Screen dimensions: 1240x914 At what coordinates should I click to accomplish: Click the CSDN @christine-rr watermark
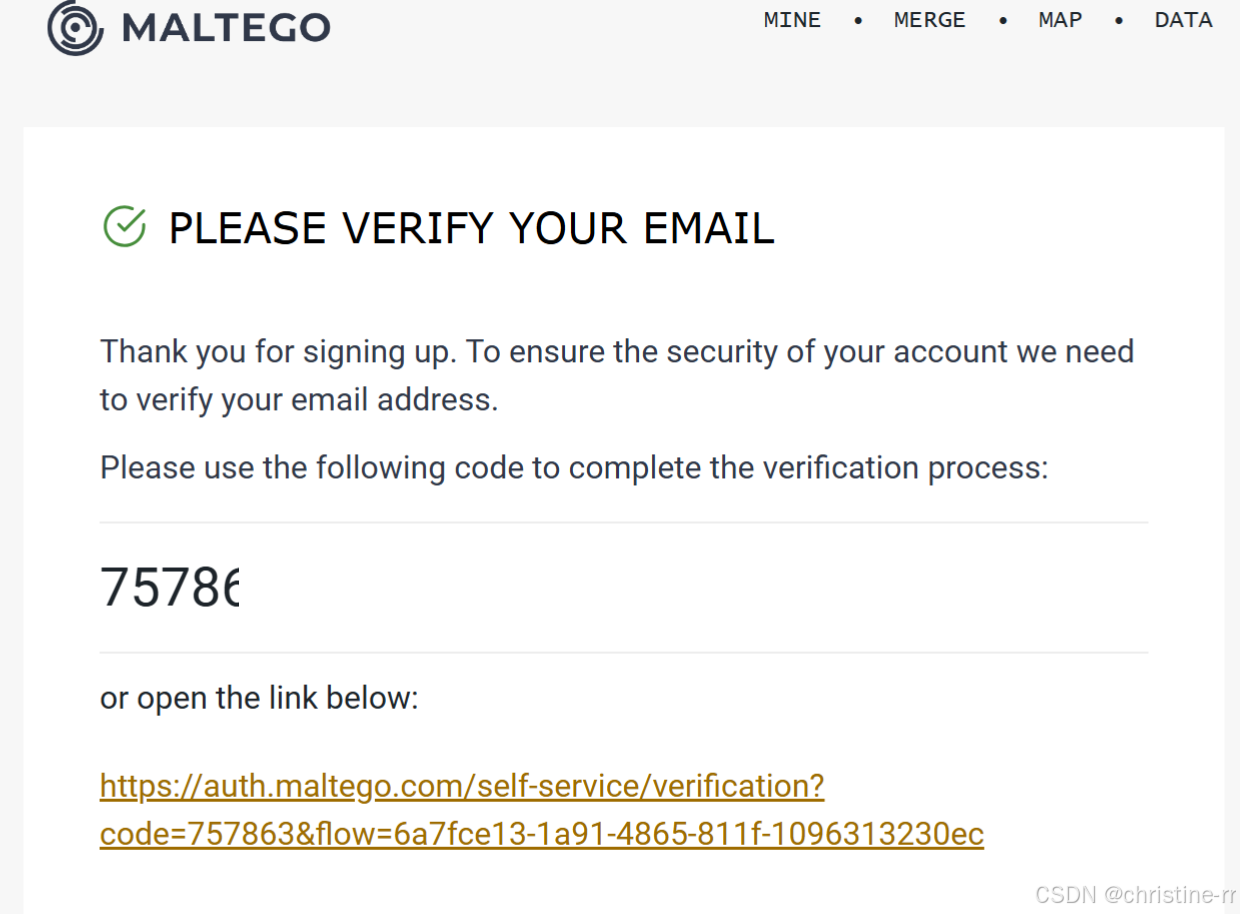(x=1135, y=894)
